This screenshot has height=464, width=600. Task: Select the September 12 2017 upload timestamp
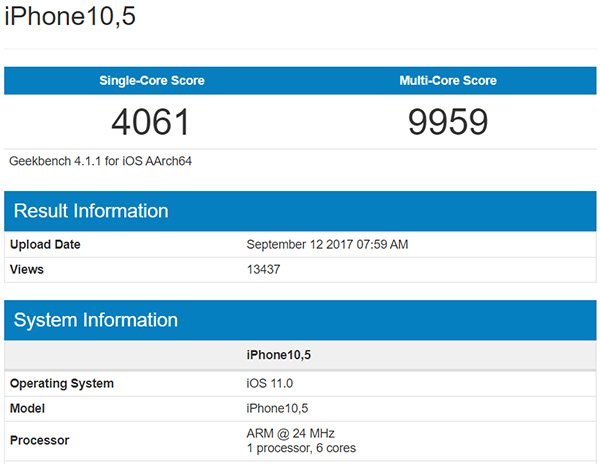327,244
